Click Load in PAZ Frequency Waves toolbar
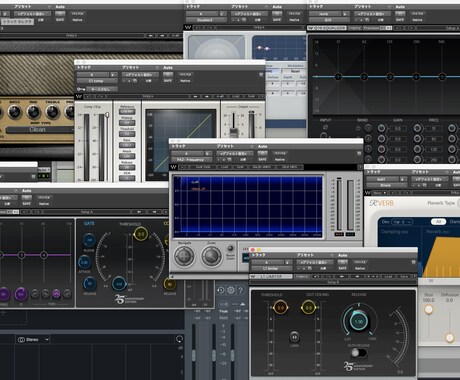The height and width of the screenshot is (380, 460). (x=225, y=167)
